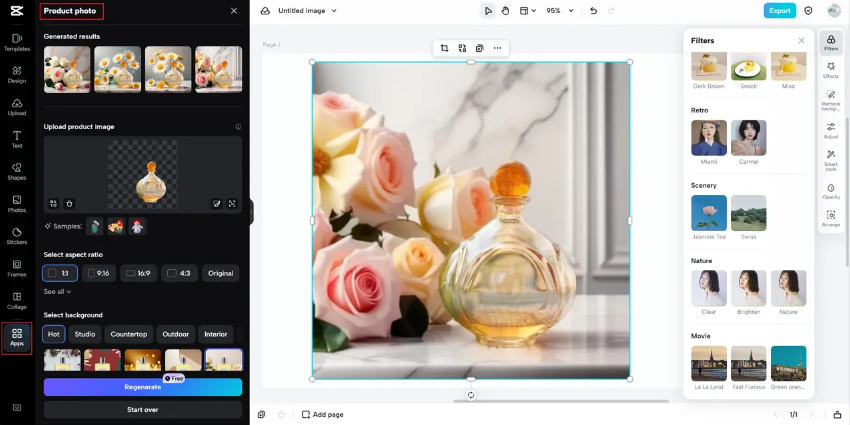The image size is (850, 425).
Task: Crop the selected image
Action: [x=445, y=48]
